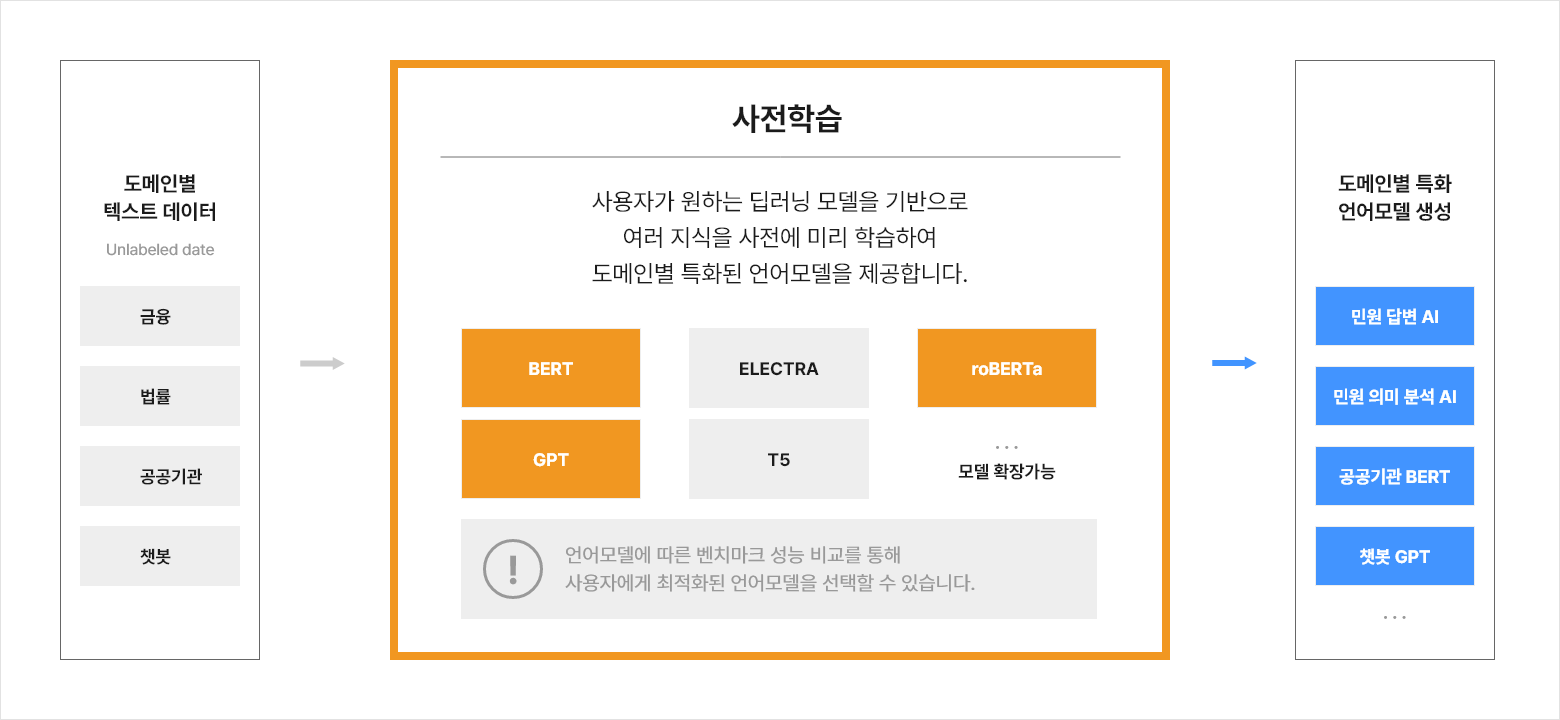Click the 챗봇 domain box
The width and height of the screenshot is (1560, 720).
coord(160,556)
